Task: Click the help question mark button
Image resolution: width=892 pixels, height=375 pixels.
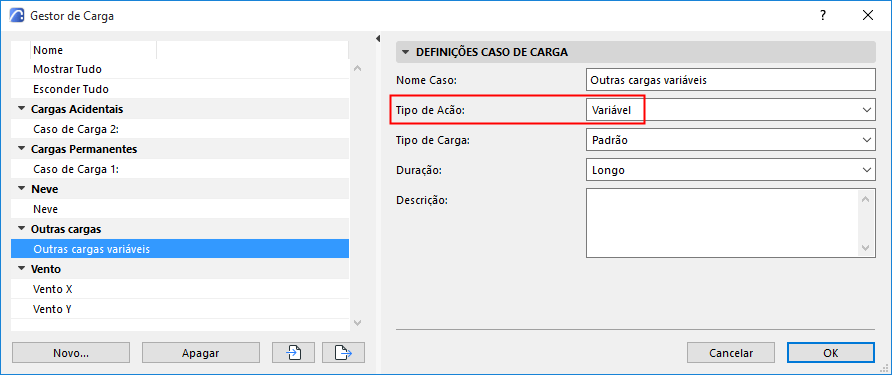Action: tap(823, 15)
